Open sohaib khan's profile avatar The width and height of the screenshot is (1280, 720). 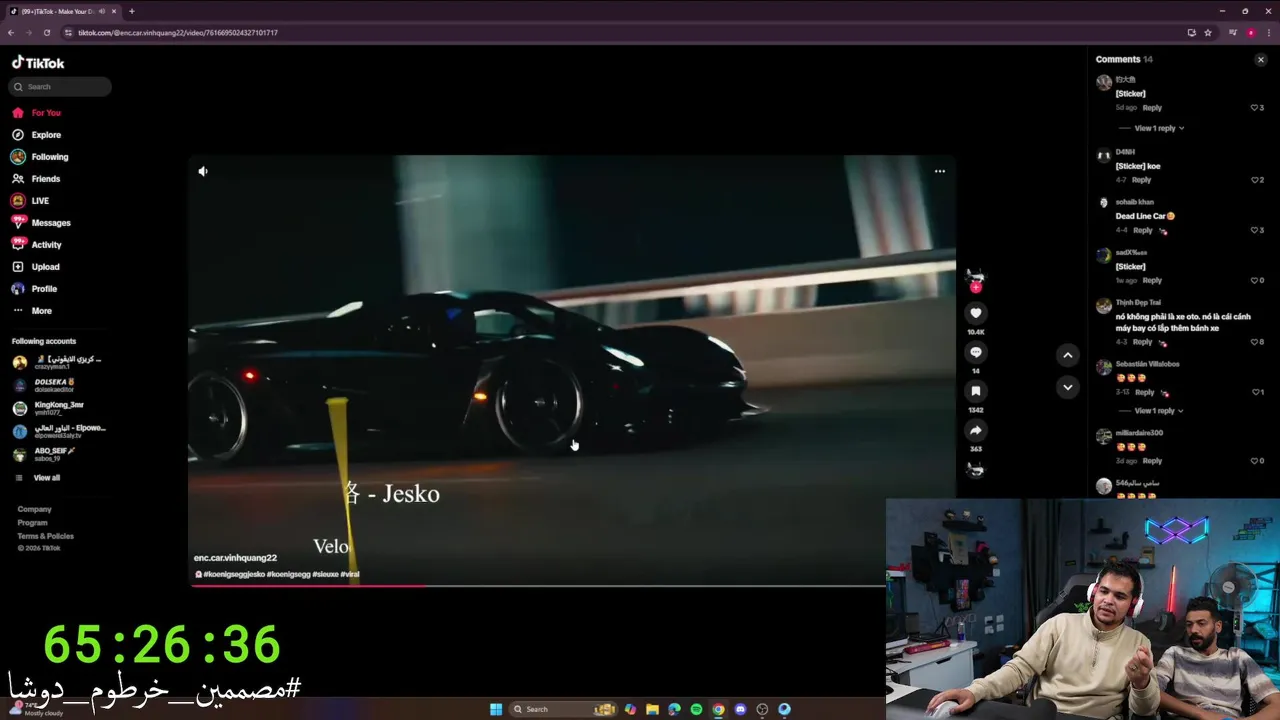pyautogui.click(x=1103, y=204)
